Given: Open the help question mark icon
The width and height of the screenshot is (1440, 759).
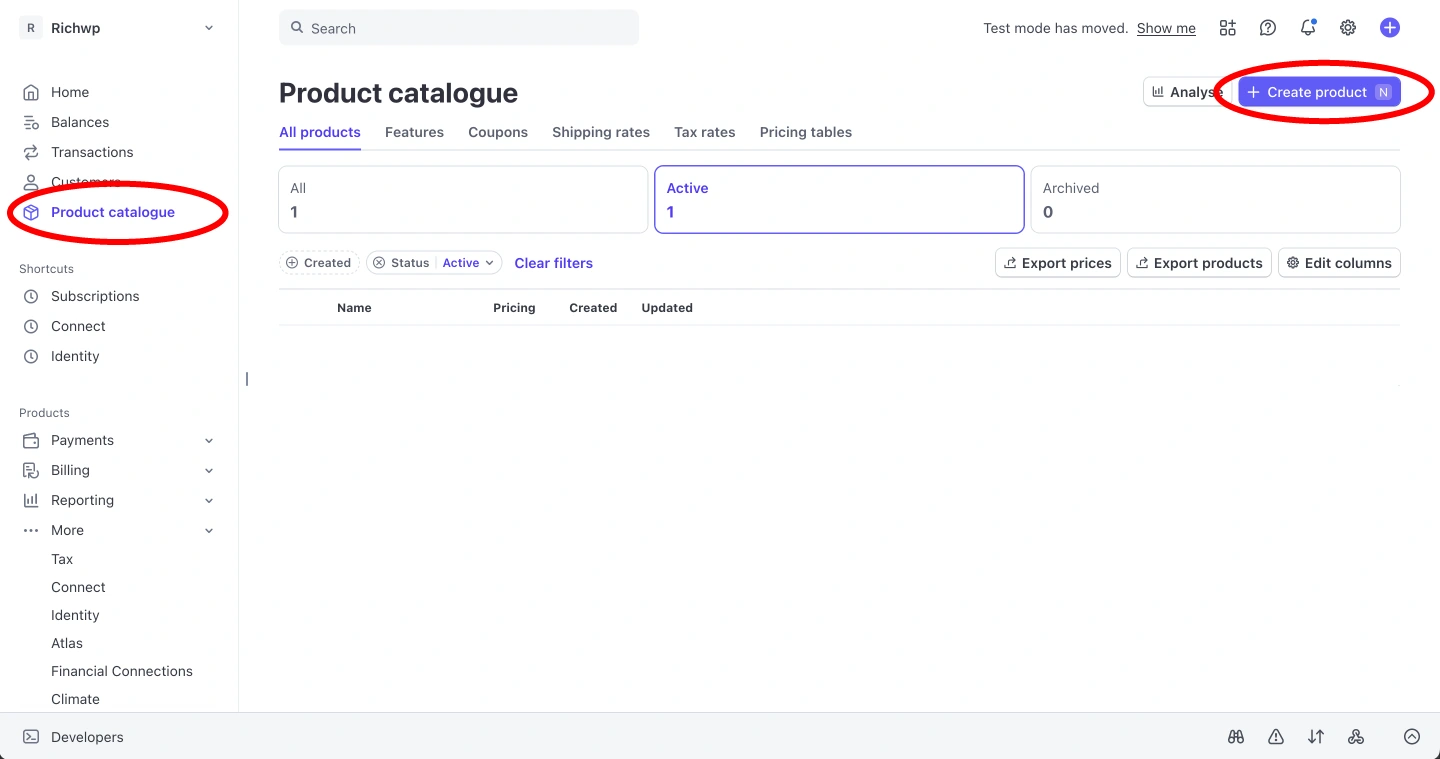Looking at the screenshot, I should click(1267, 28).
